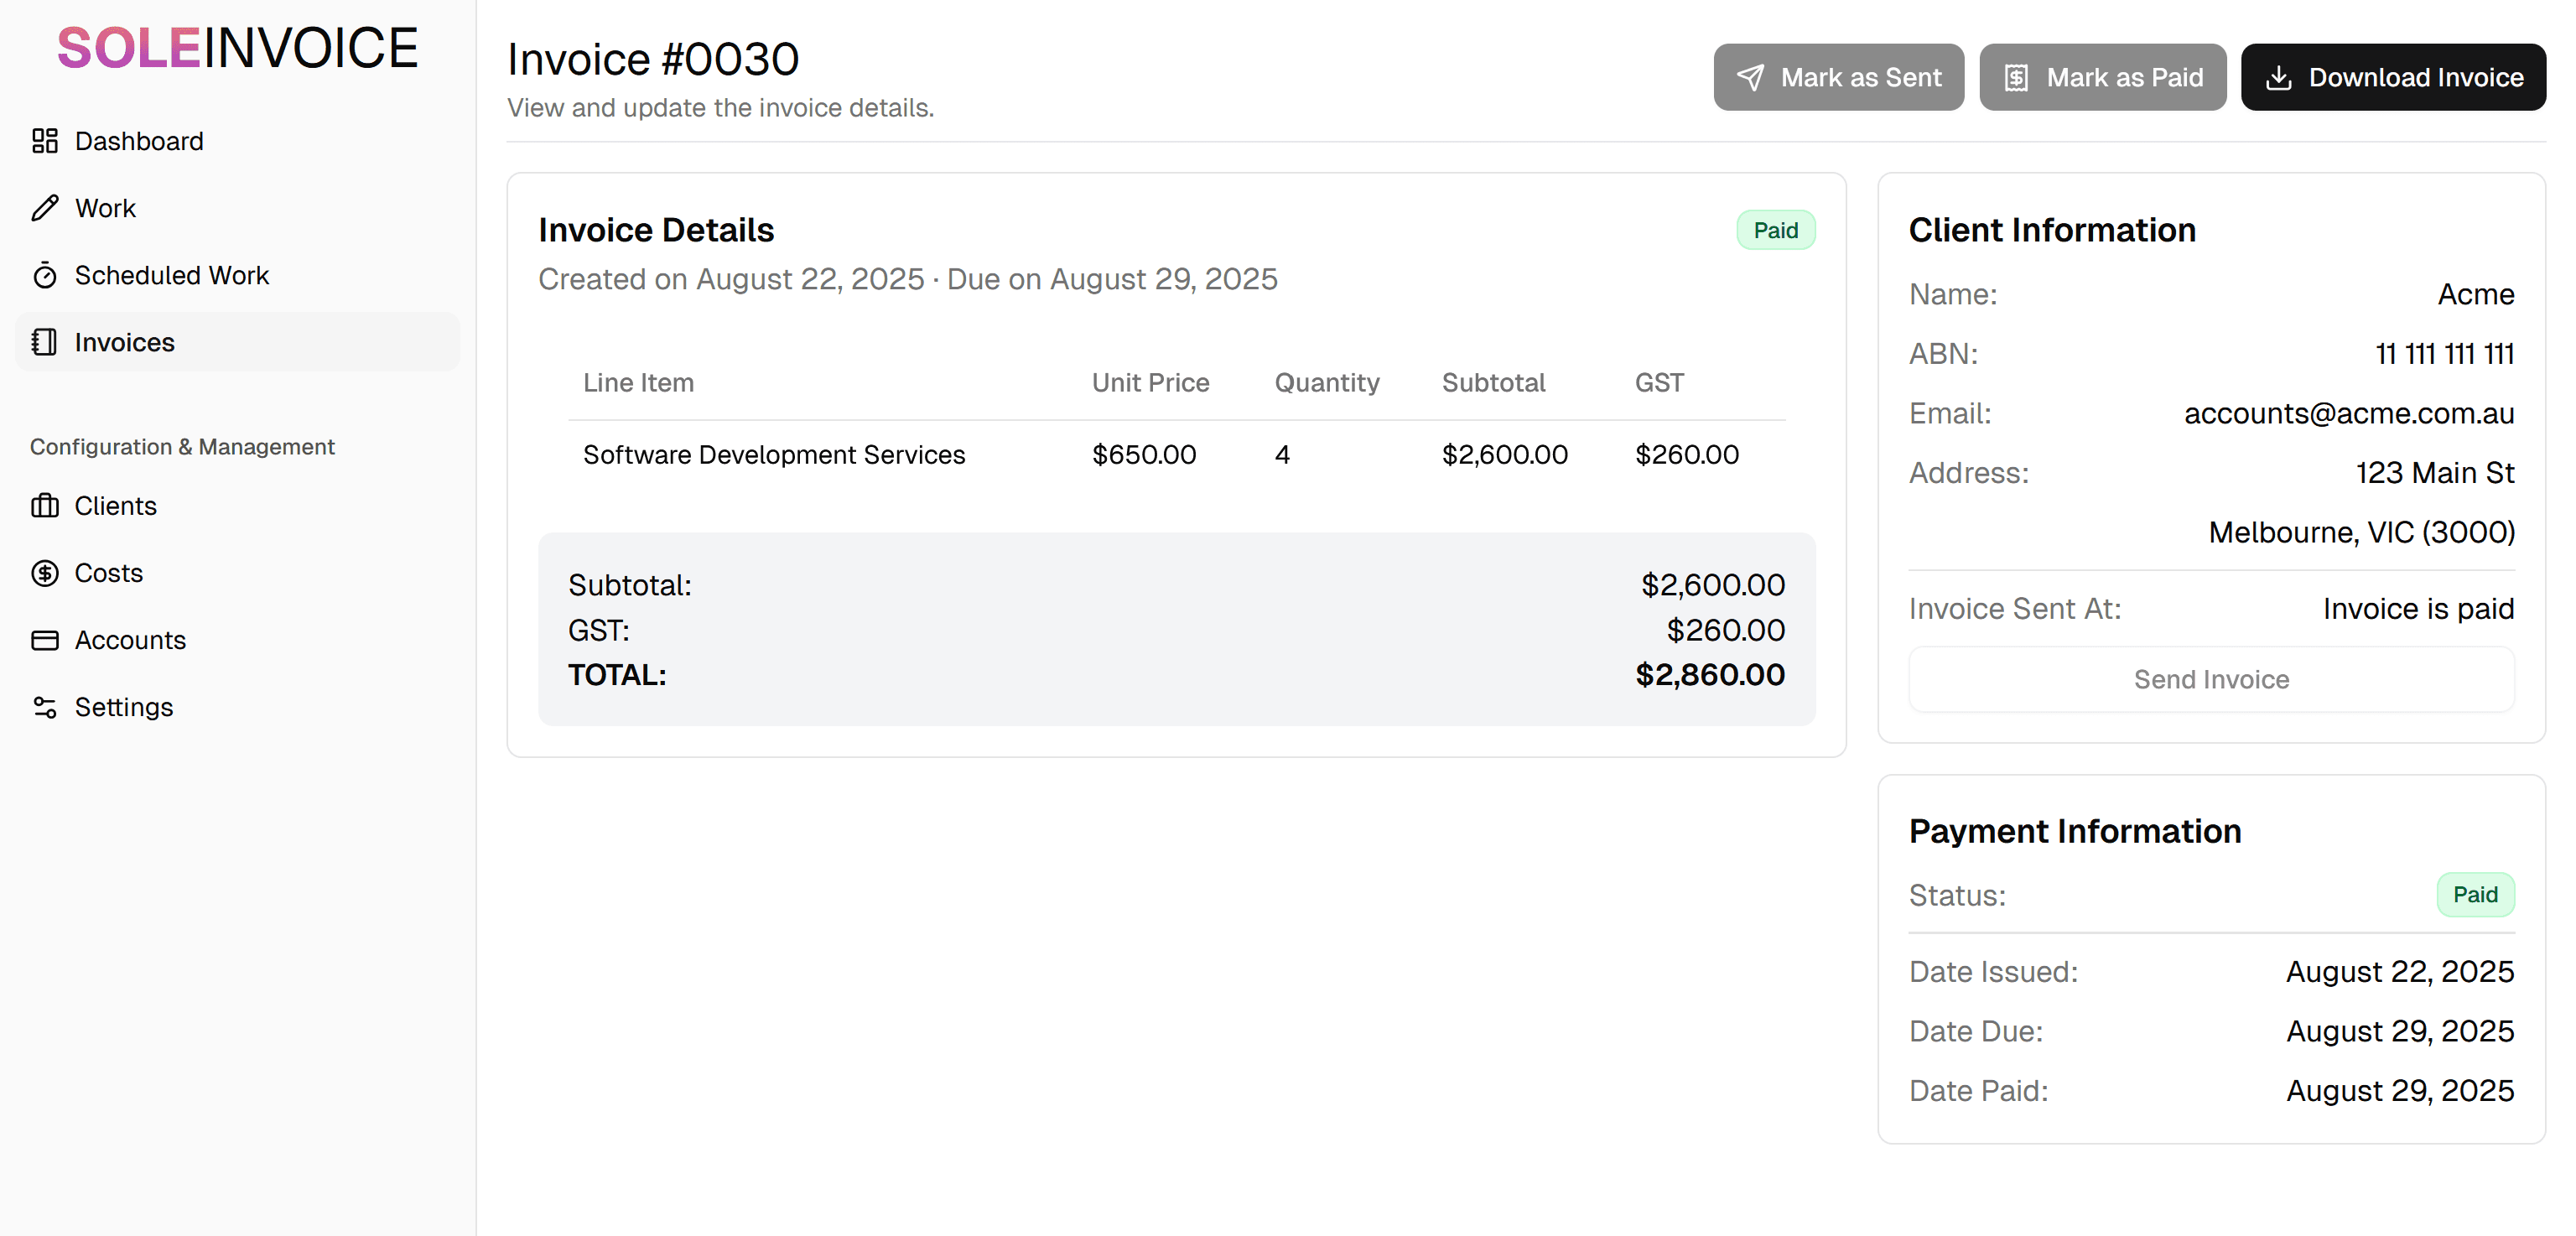Select the Work pencil icon

click(45, 208)
